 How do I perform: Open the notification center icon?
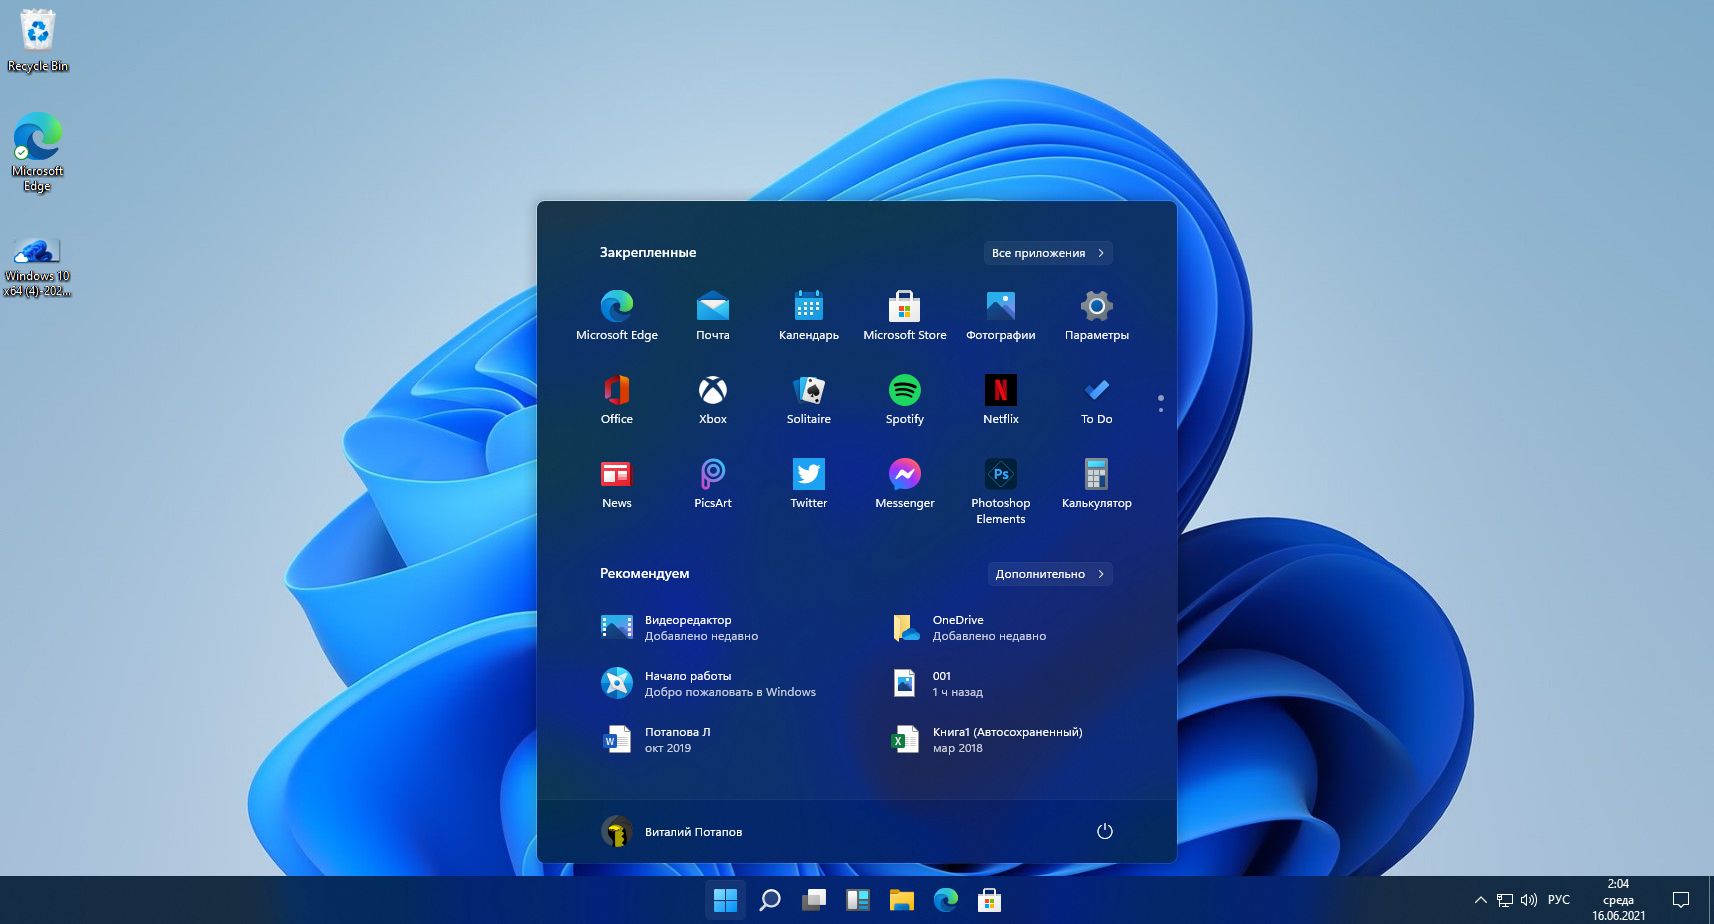click(1681, 900)
